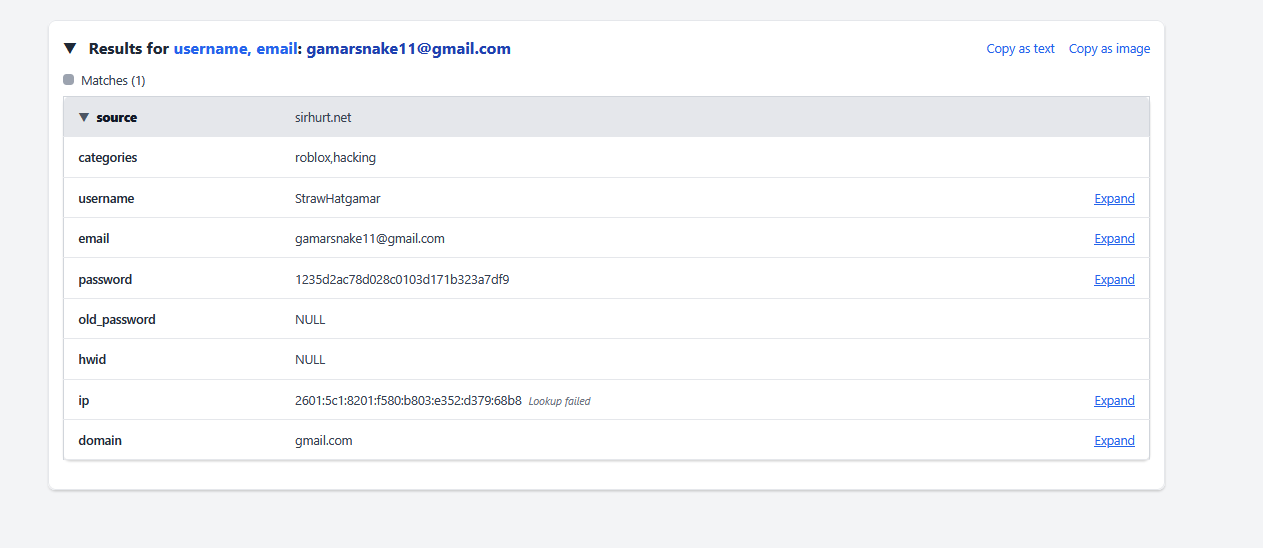
Task: Click Copy as text link
Action: [x=1020, y=49]
